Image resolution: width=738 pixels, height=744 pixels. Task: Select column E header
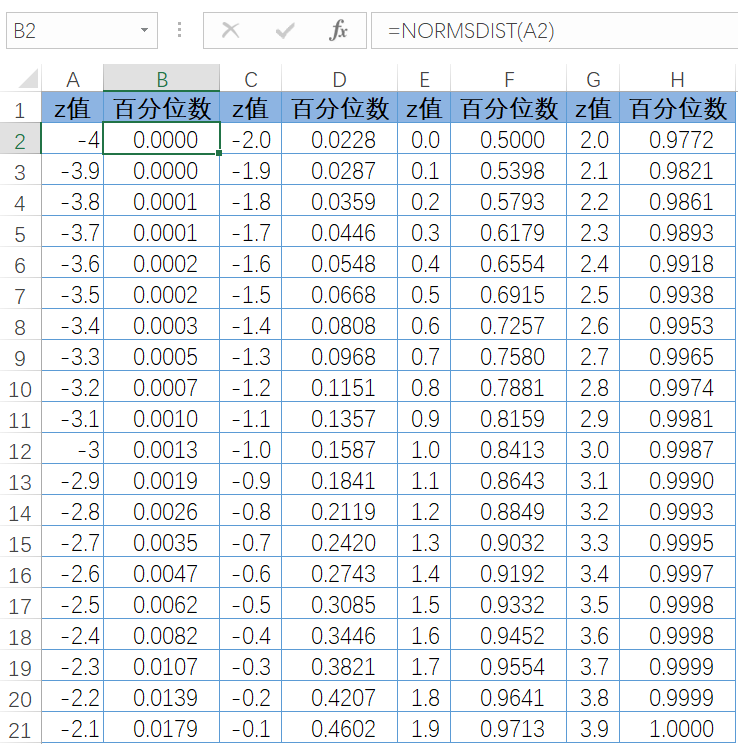pyautogui.click(x=424, y=80)
